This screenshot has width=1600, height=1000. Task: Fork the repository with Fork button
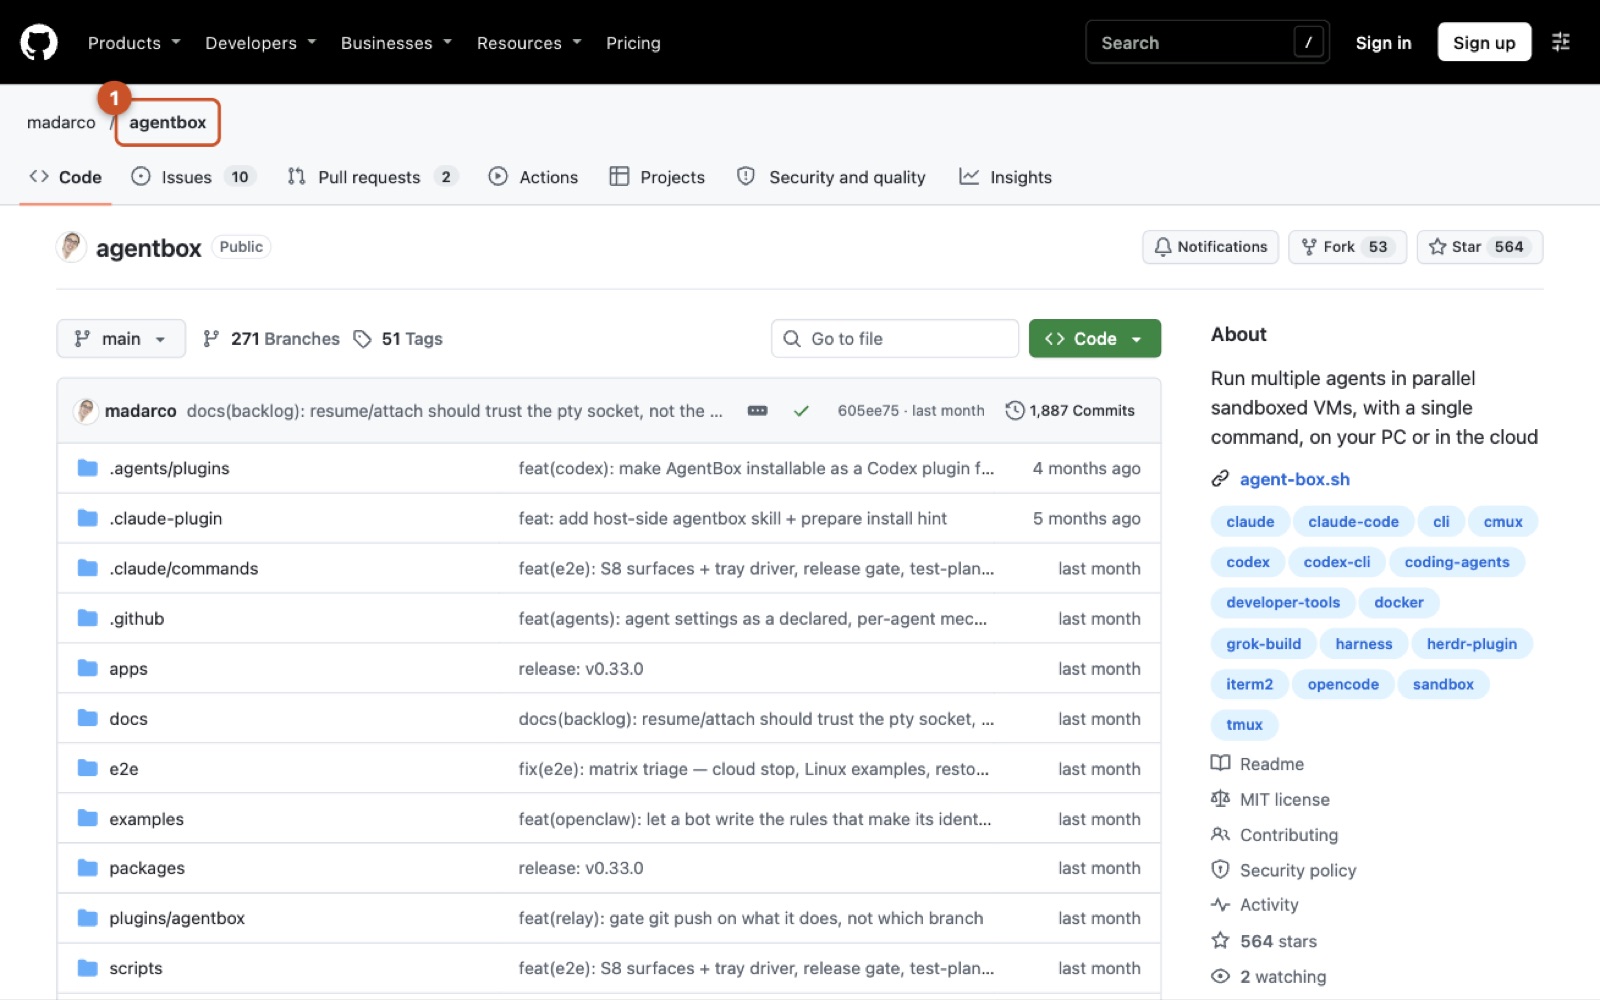[1347, 247]
